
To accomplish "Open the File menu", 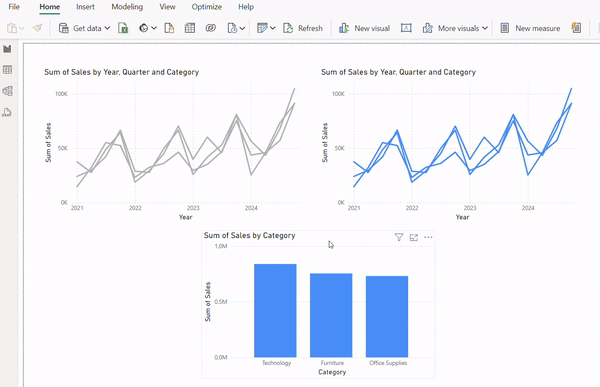I will (14, 7).
